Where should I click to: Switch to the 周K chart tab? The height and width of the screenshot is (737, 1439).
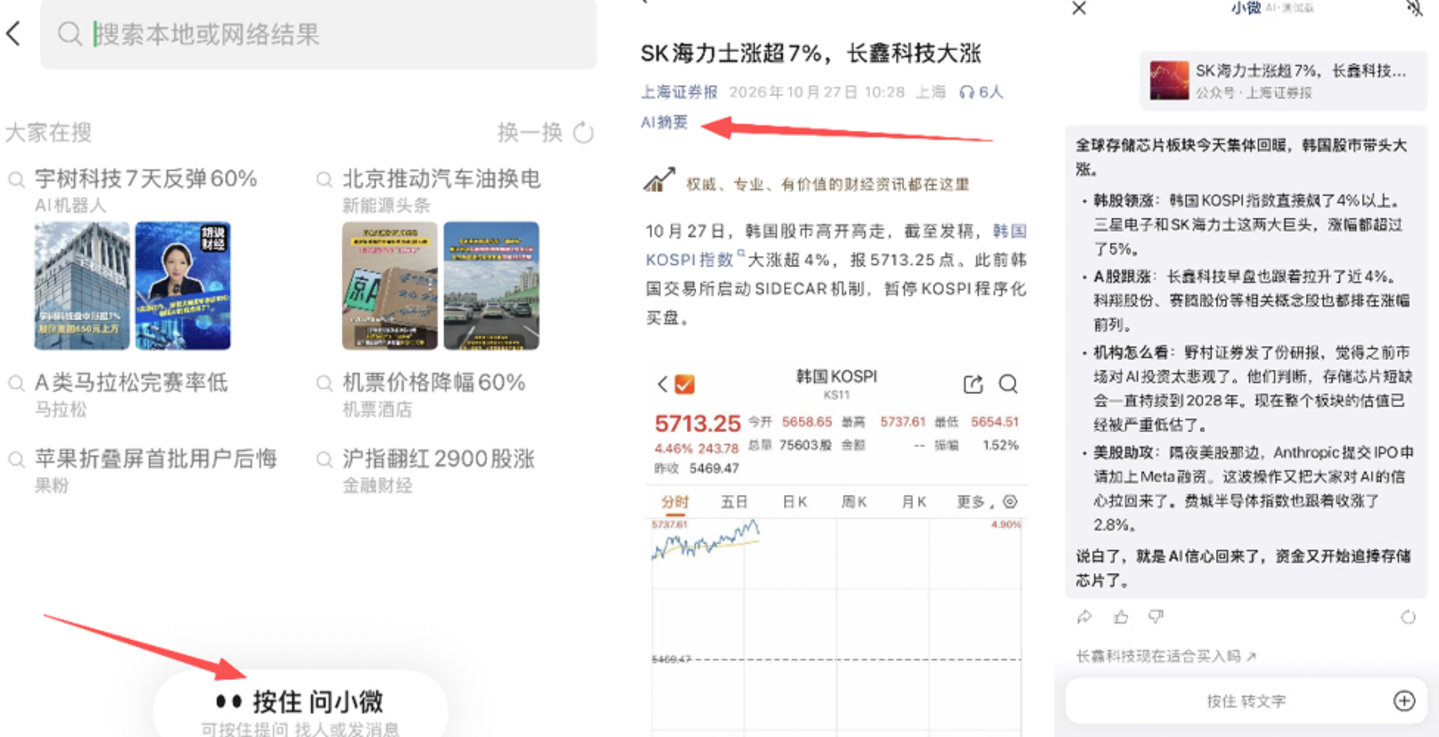pos(854,502)
